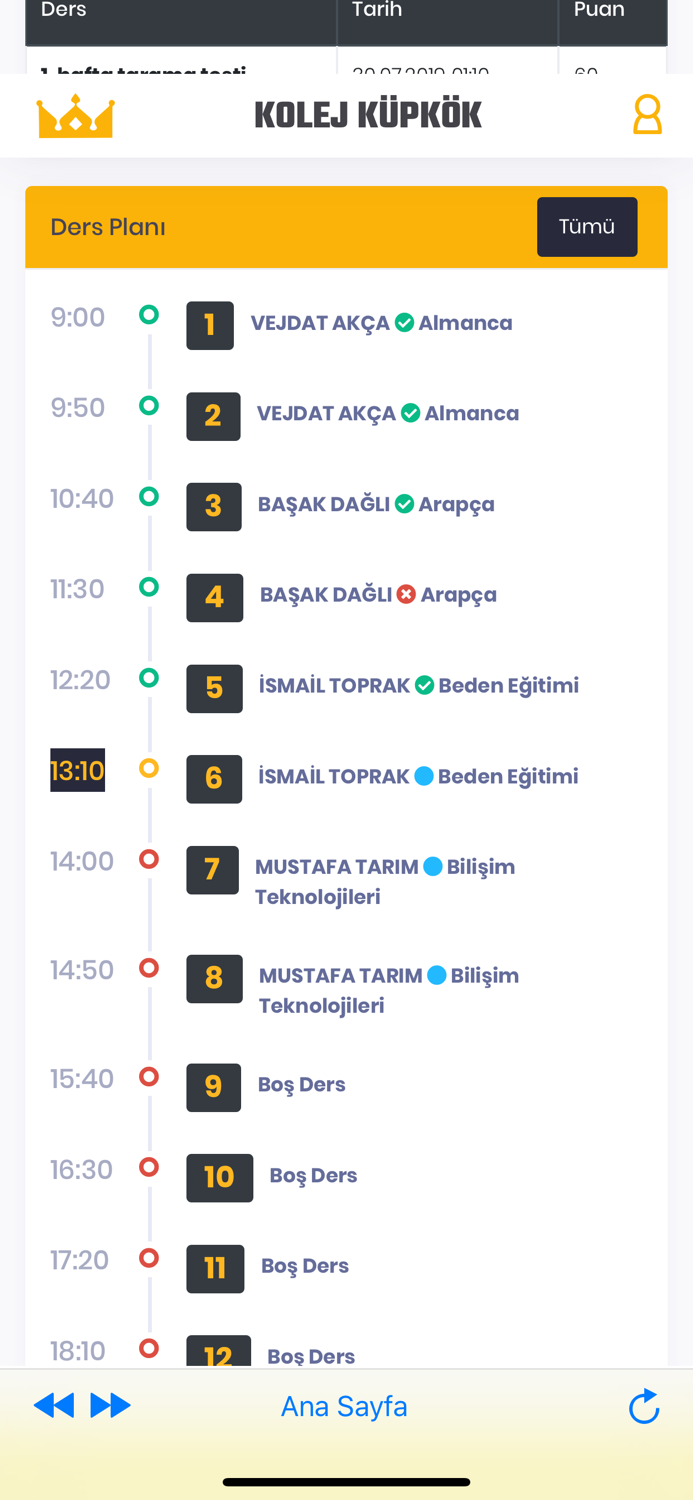Open the user profile icon top right

click(647, 114)
